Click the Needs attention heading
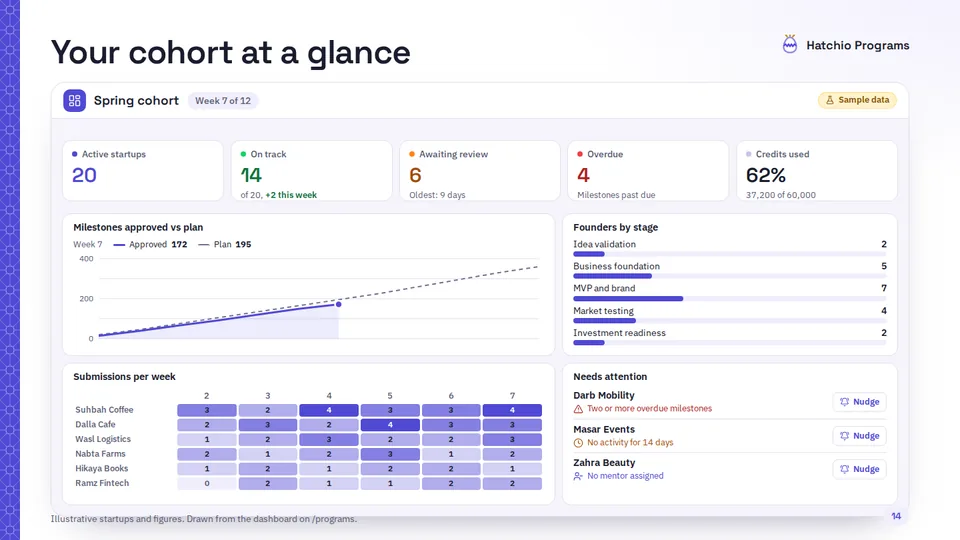This screenshot has height=540, width=960. tap(610, 377)
